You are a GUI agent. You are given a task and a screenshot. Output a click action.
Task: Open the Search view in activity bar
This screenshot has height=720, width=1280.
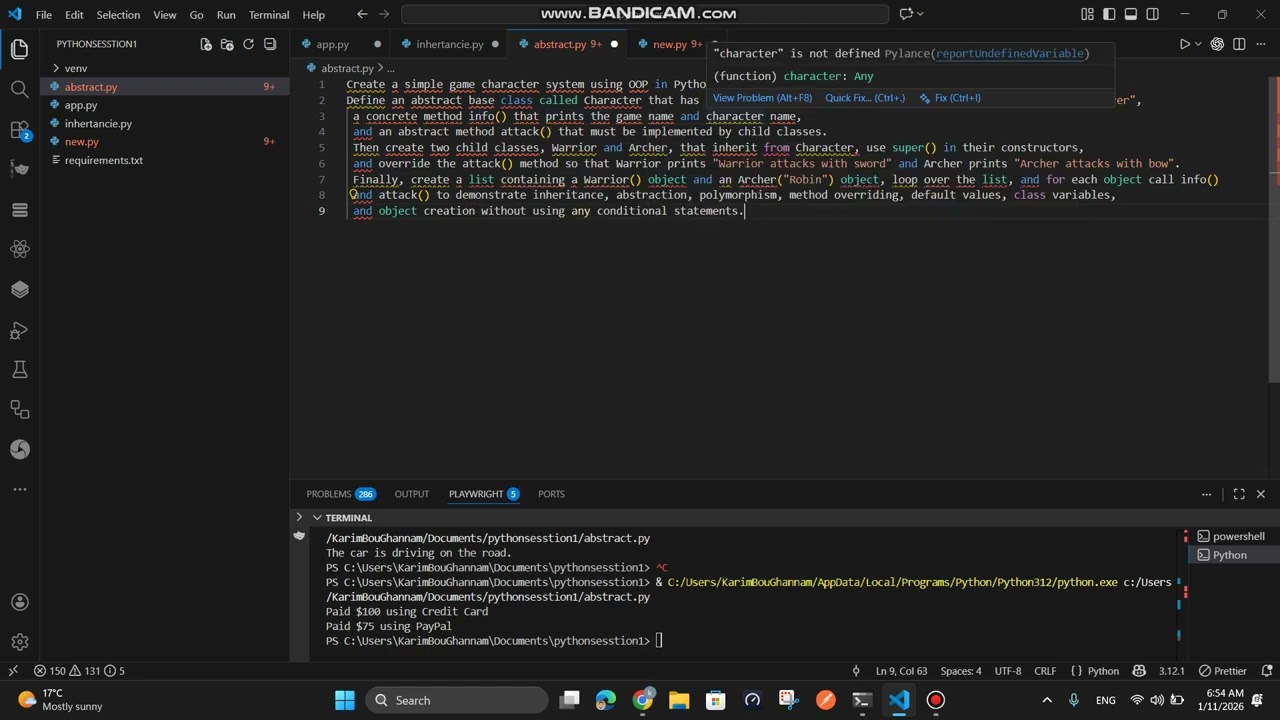(x=19, y=89)
